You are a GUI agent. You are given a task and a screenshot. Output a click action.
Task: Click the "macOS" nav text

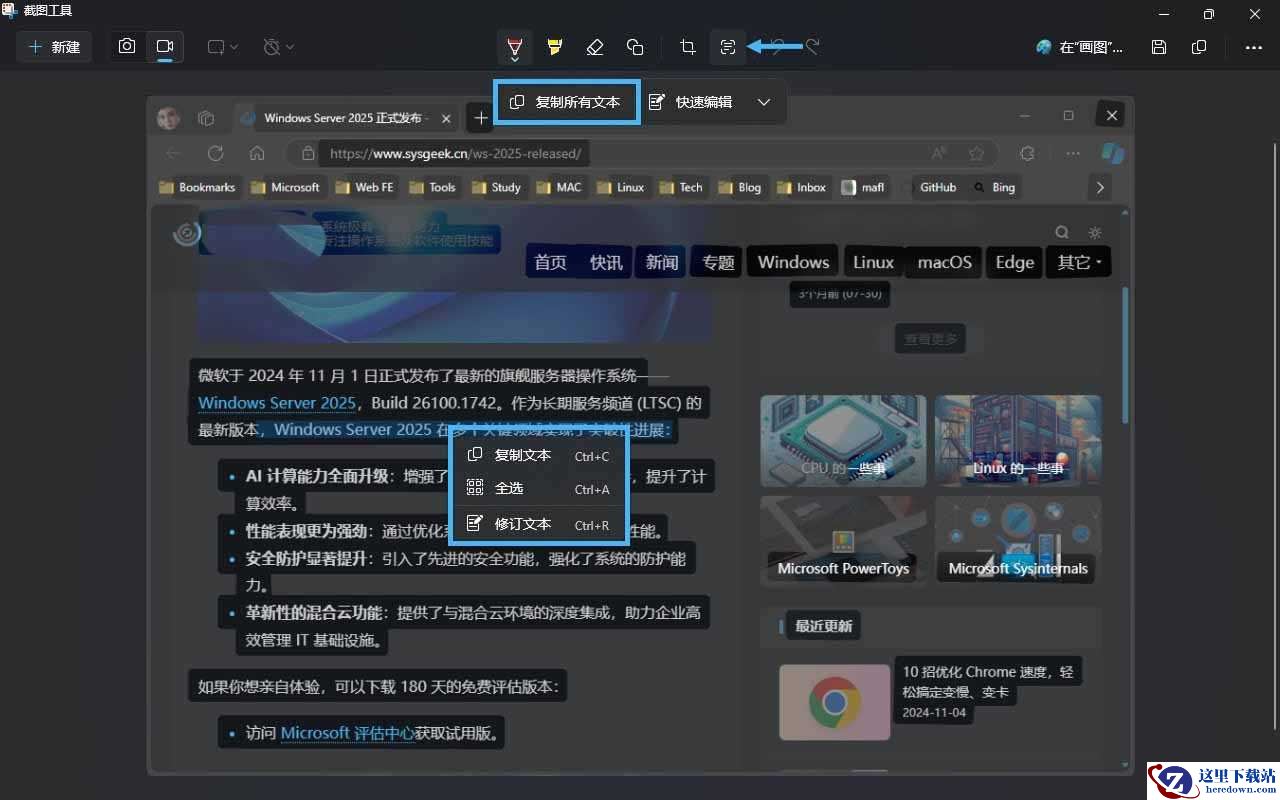click(945, 263)
